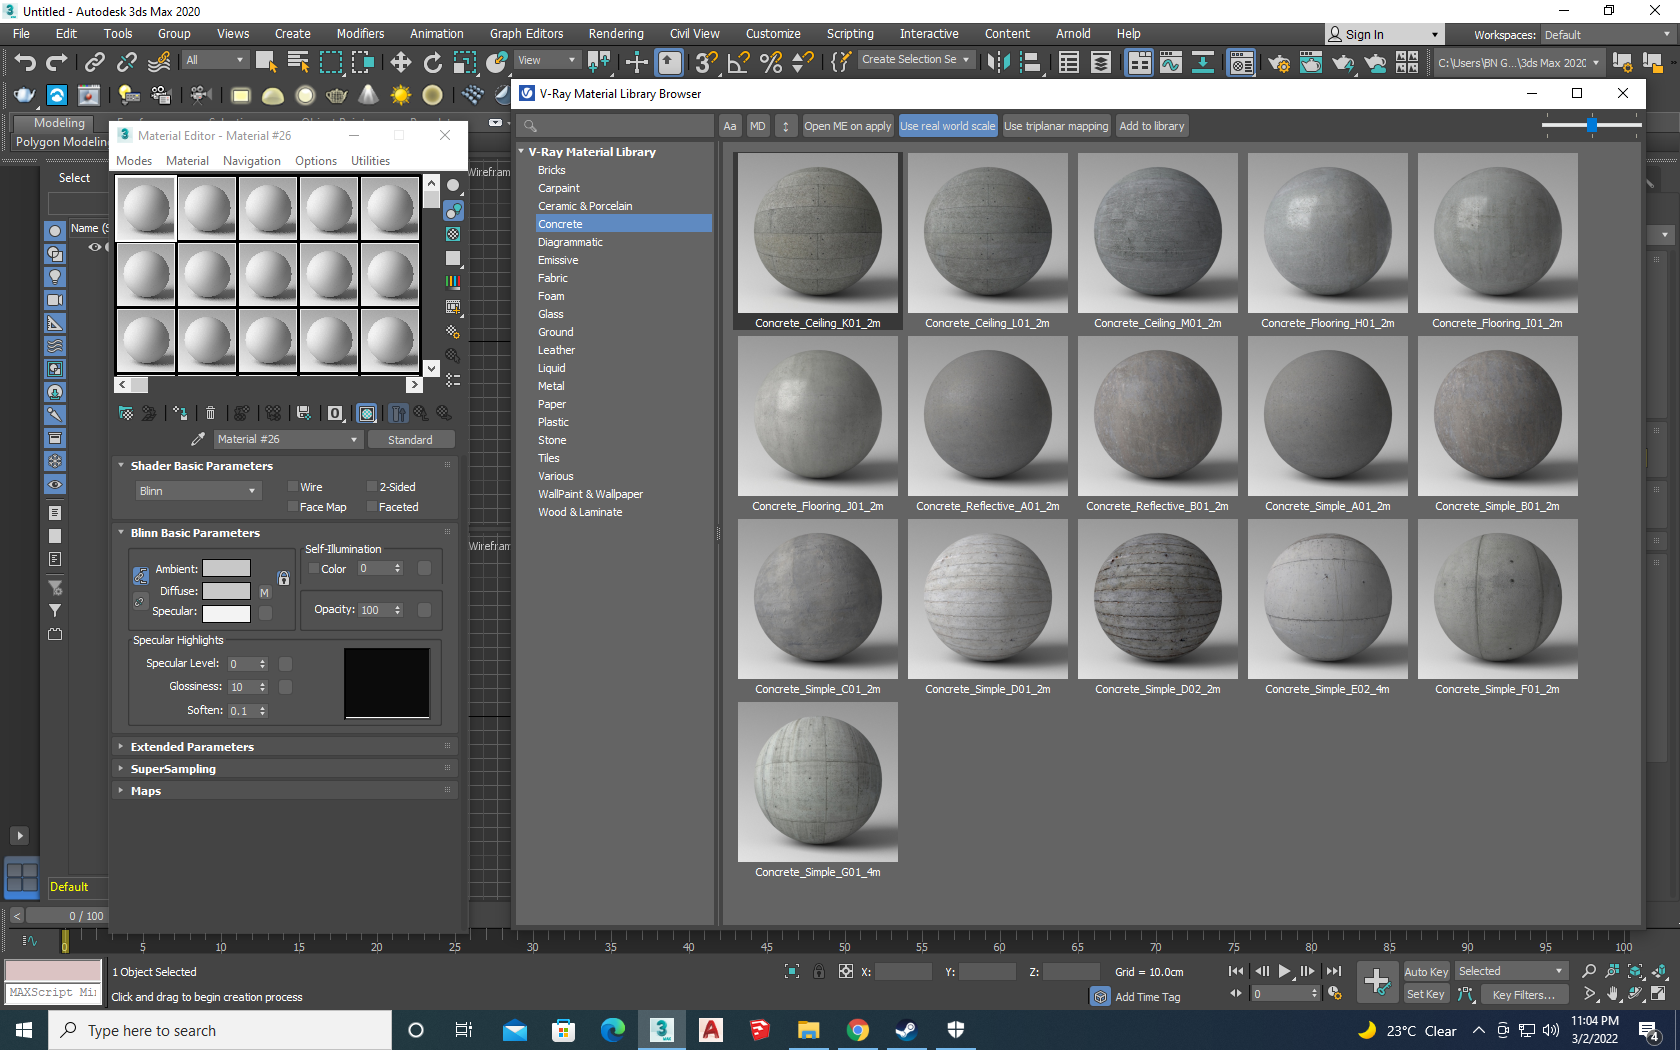Screen dimensions: 1680x1050
Task: Open the Angle Snap toggle icon
Action: 738,61
